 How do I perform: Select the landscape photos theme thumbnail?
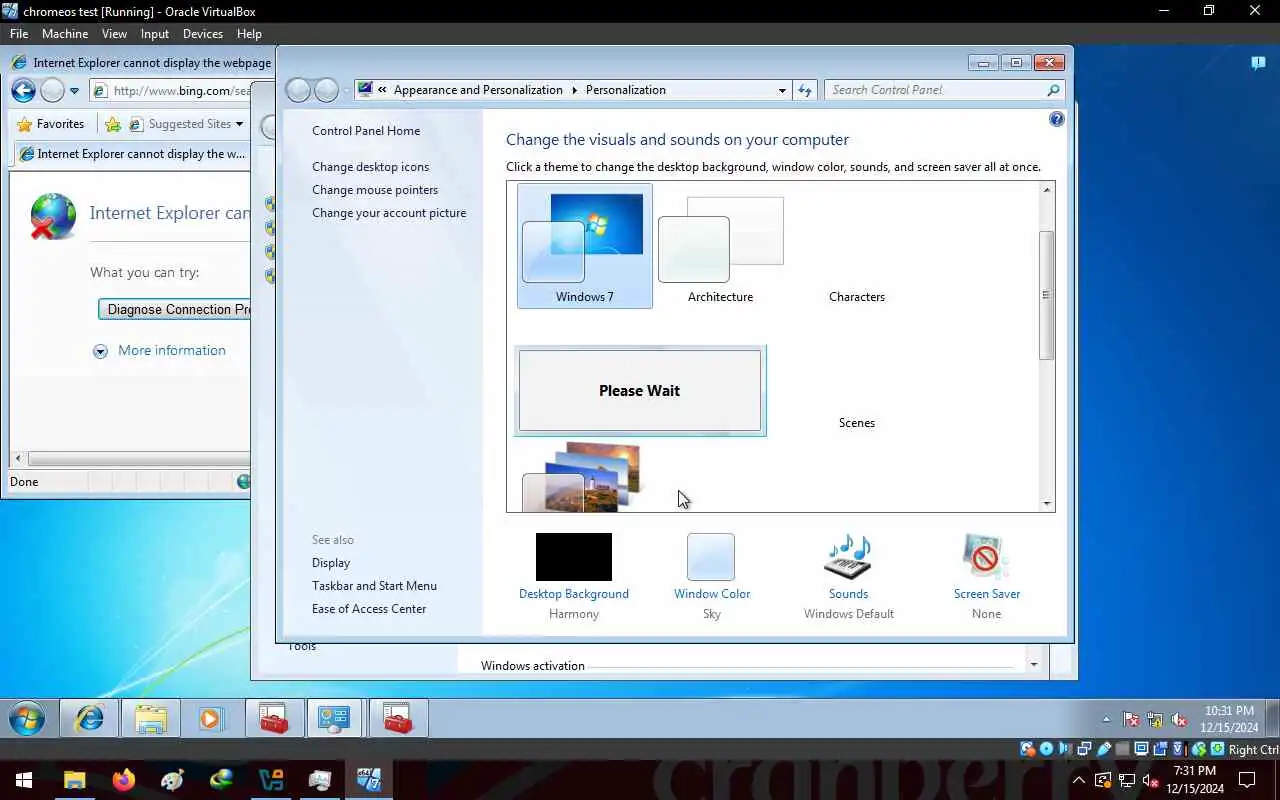583,477
